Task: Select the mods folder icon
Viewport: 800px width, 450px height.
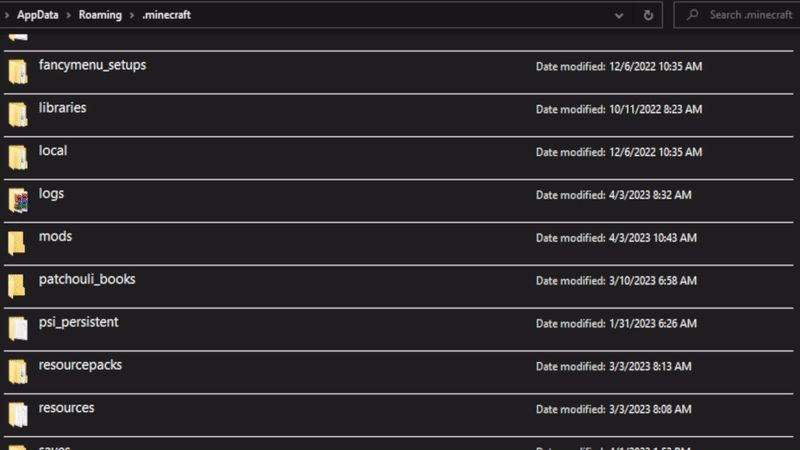Action: pyautogui.click(x=17, y=243)
